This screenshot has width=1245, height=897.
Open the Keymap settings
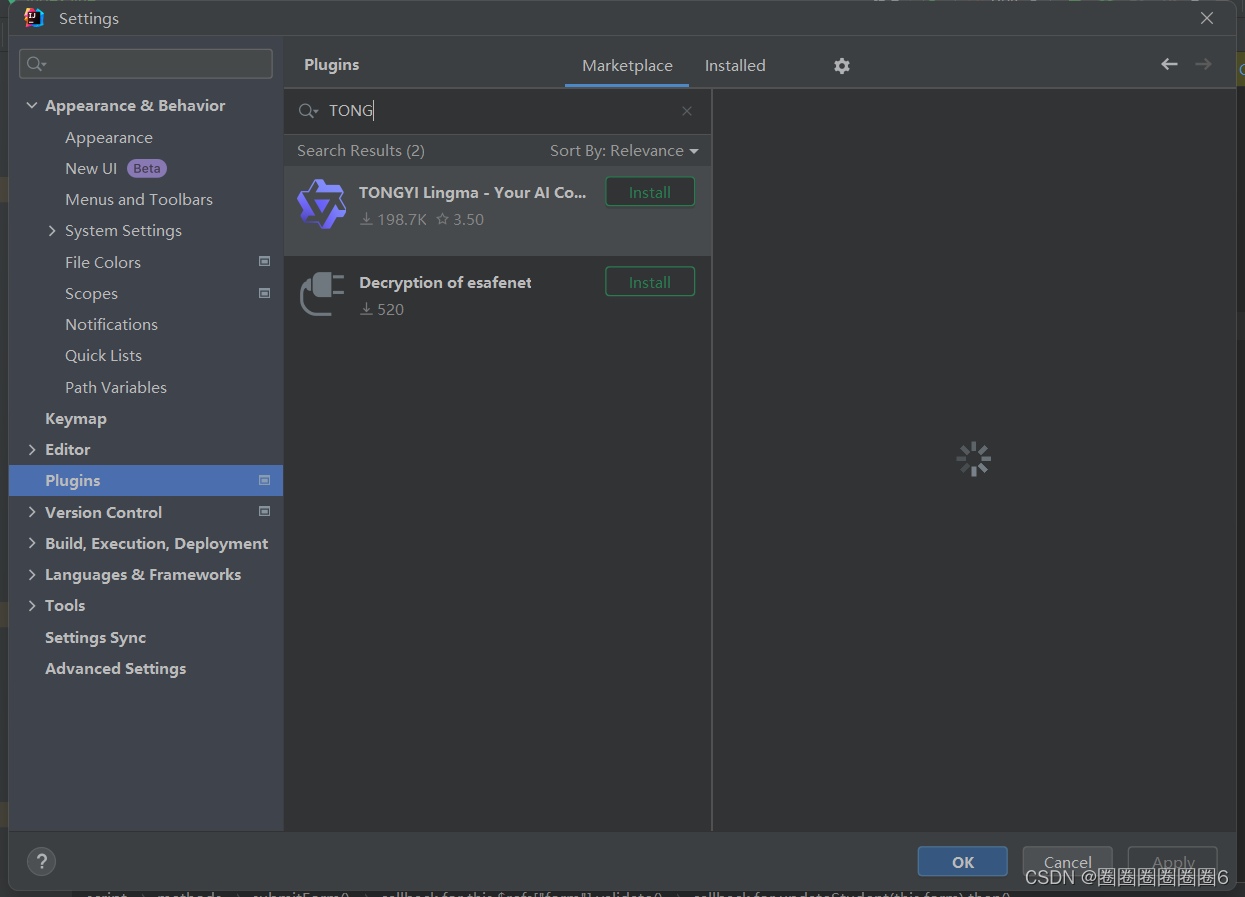[76, 419]
